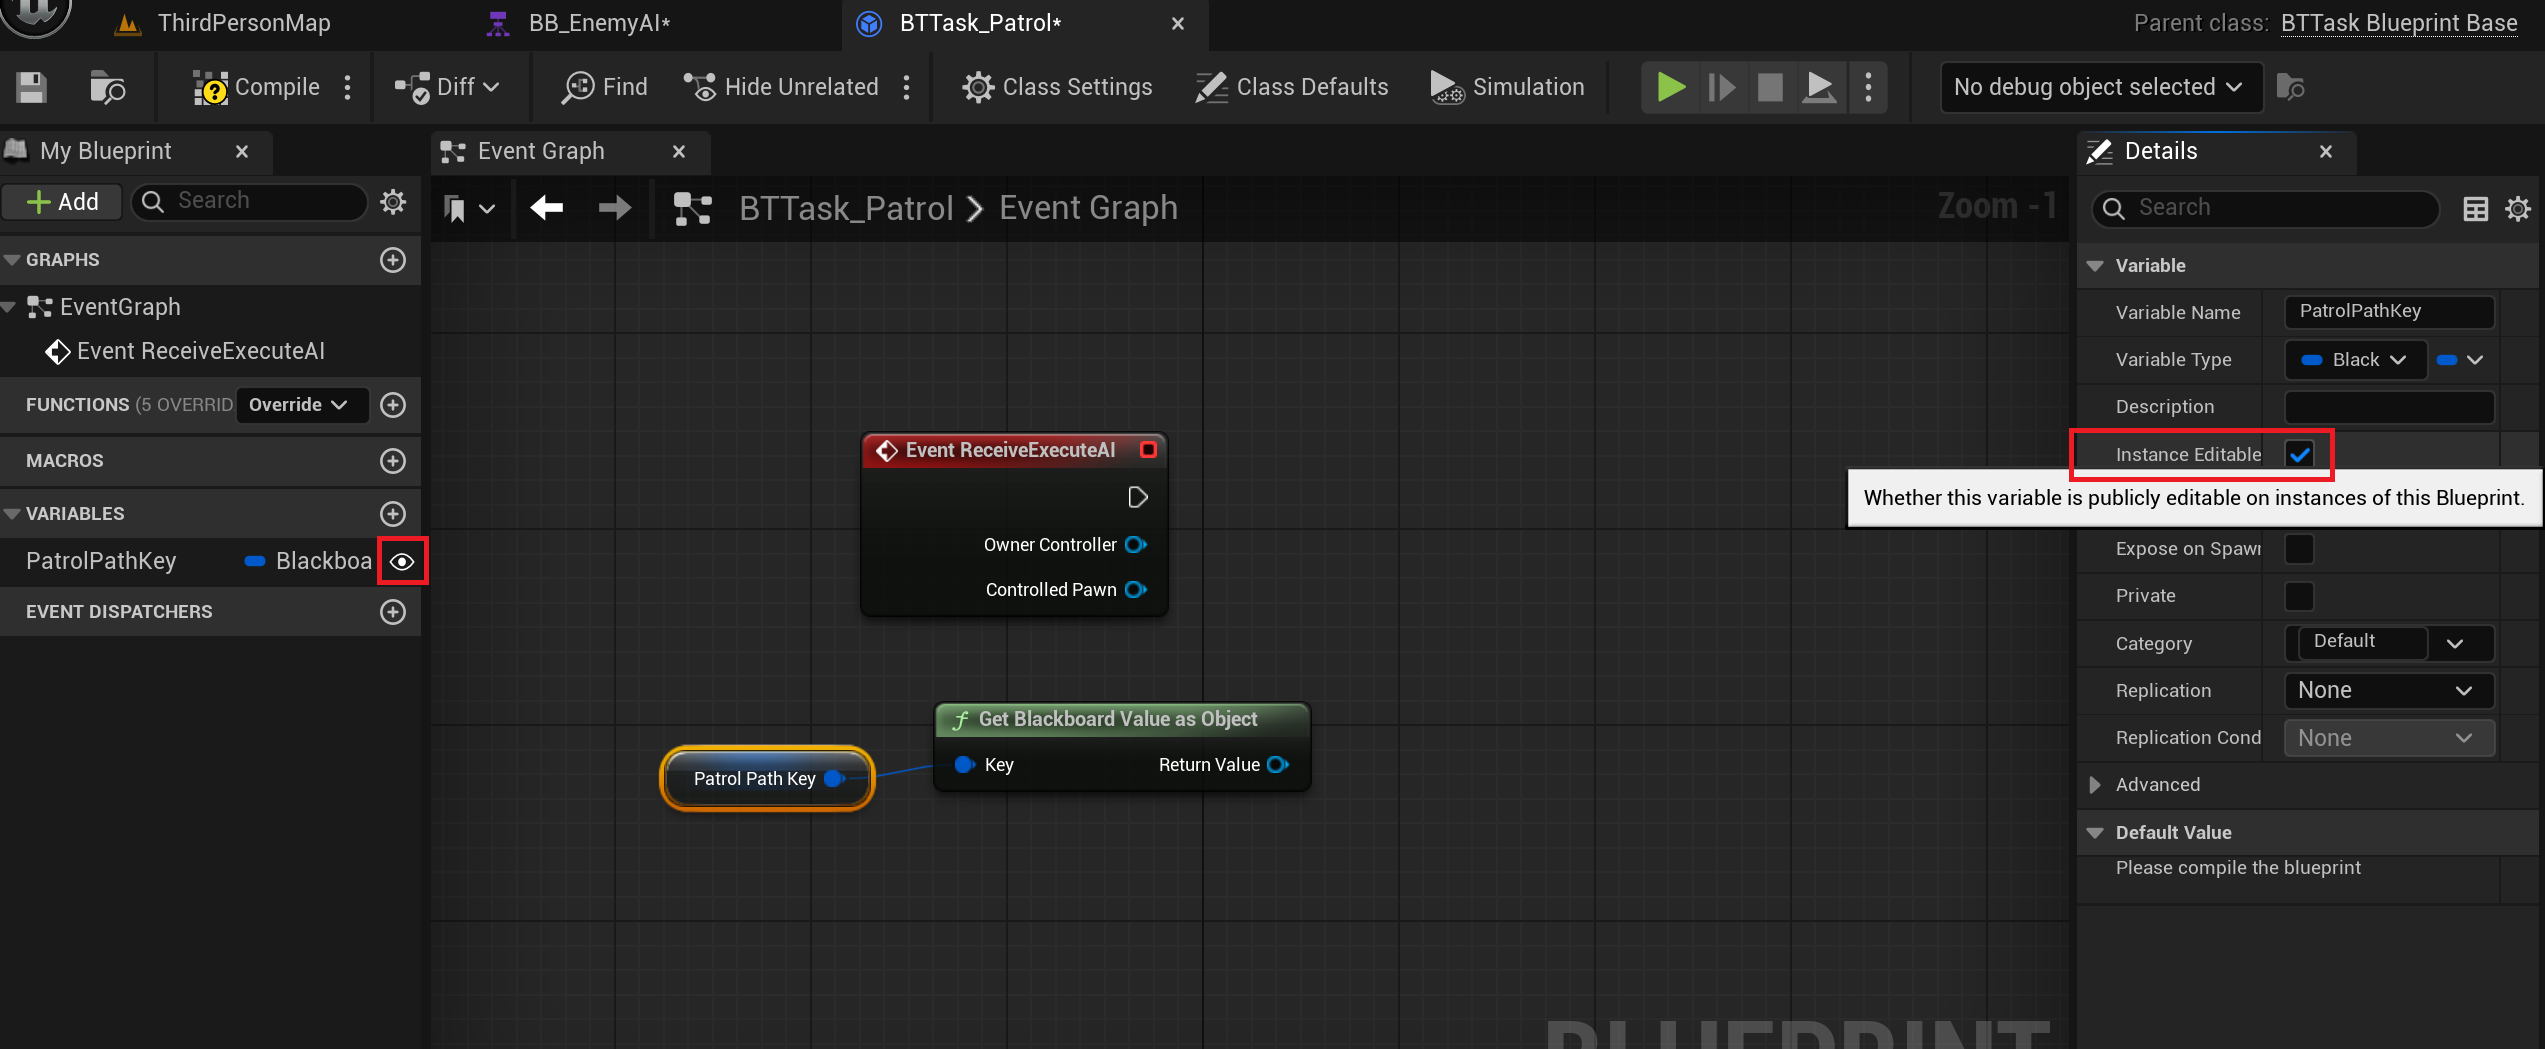2545x1049 pixels.
Task: Click Event Graph in the graph breadcrumb
Action: [x=1088, y=208]
